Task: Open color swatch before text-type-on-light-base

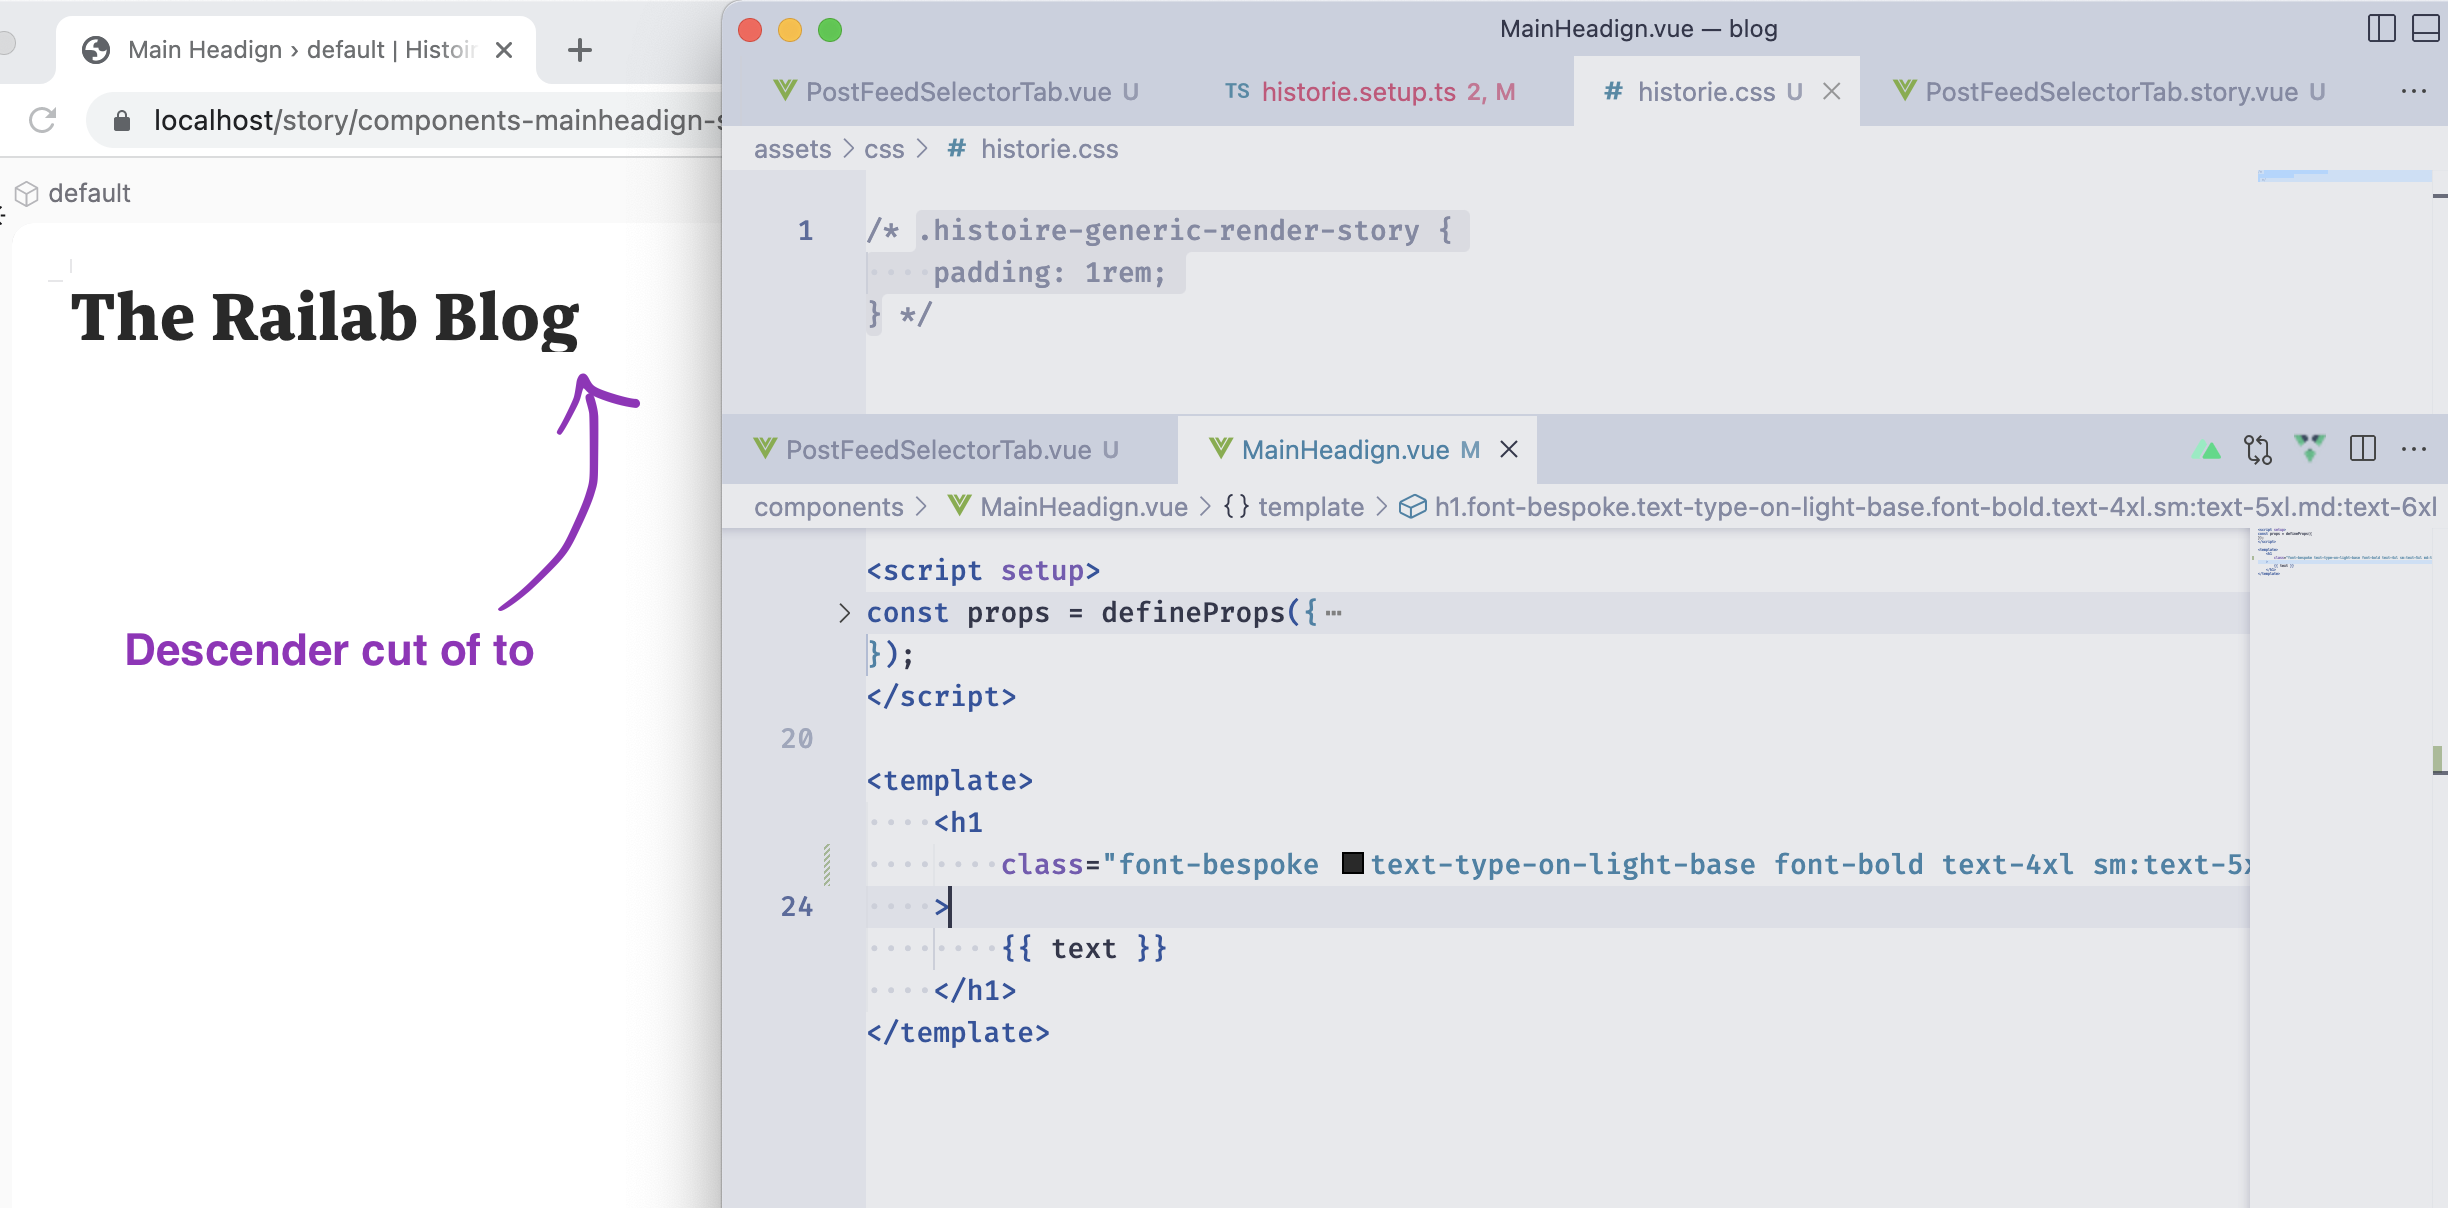Action: [x=1352, y=863]
